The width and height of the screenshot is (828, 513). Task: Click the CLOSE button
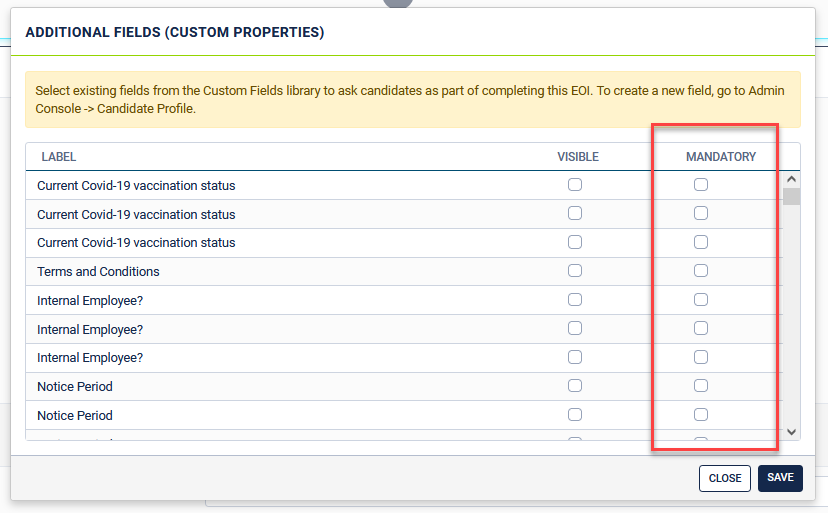(x=724, y=478)
